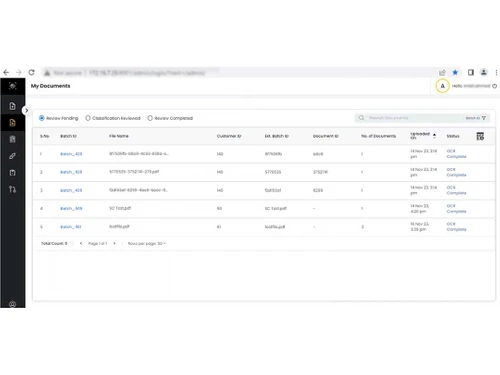Screen dimensions: 500x375
Task: Toggle sort arrow on Uploaded On column
Action: [x=434, y=135]
